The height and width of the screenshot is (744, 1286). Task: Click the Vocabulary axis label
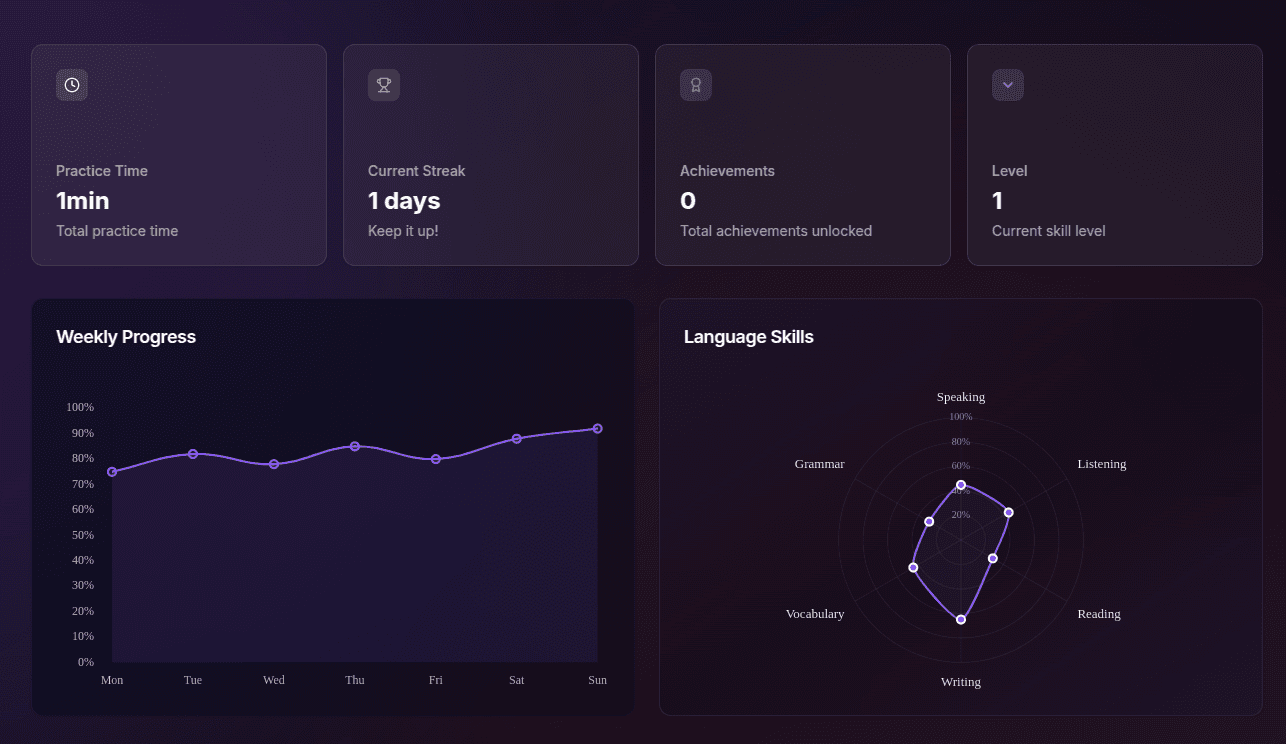[x=814, y=613]
